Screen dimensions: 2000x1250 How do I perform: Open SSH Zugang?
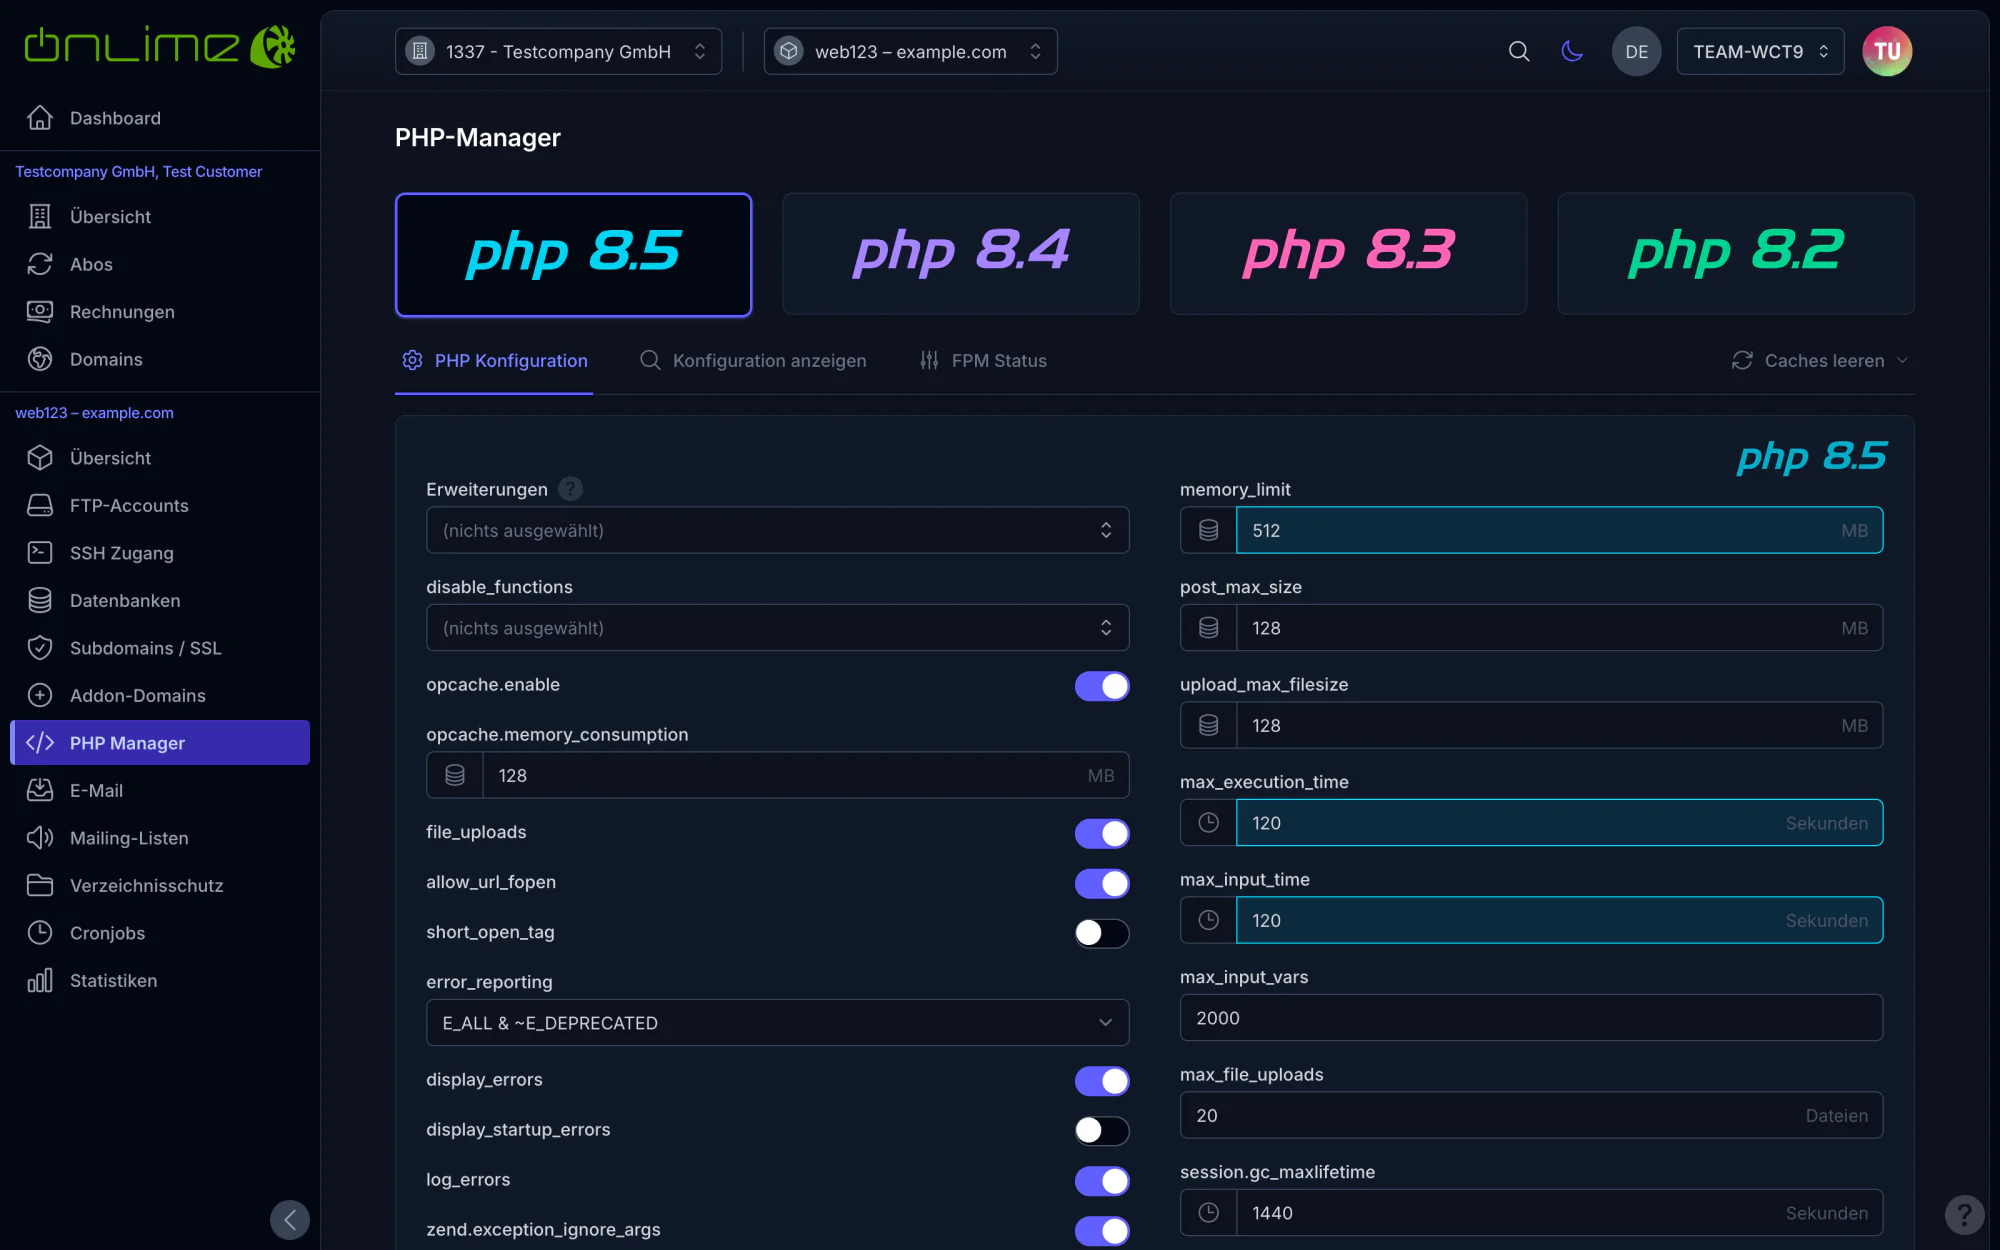(160, 553)
